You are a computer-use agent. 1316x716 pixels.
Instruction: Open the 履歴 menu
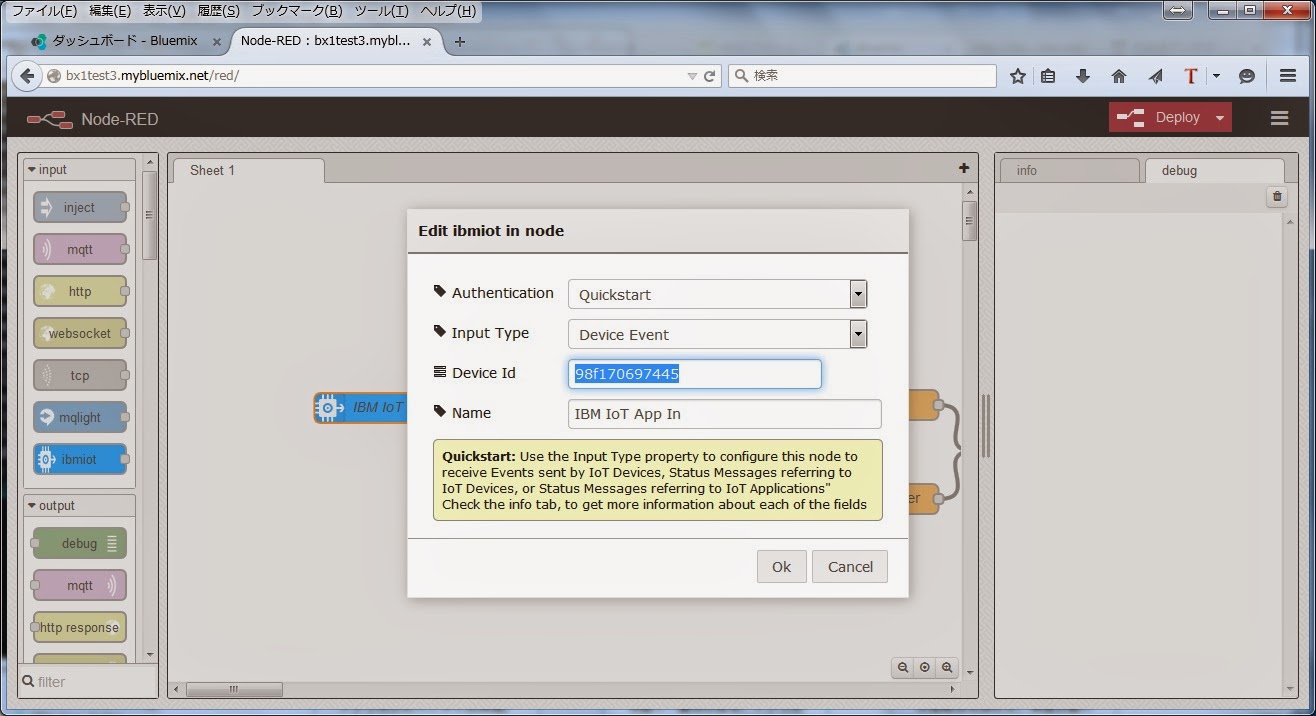click(x=218, y=11)
